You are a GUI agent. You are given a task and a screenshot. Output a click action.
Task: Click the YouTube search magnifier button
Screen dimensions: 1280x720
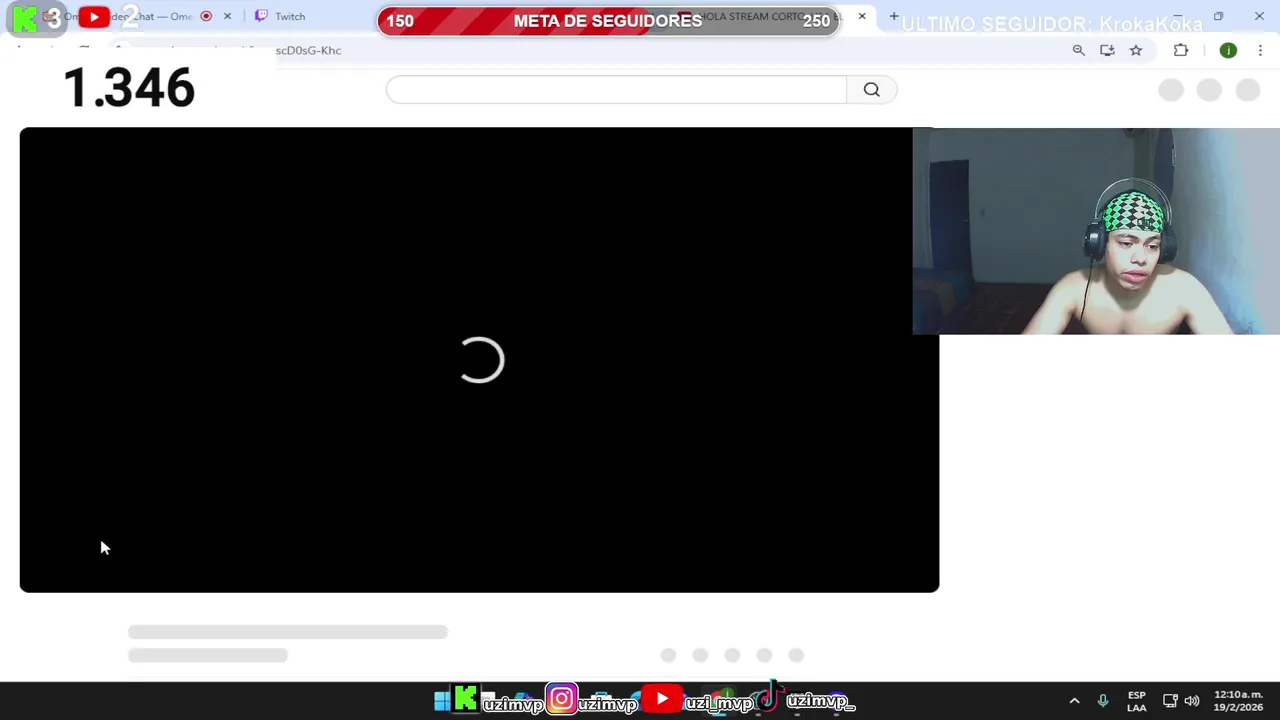(x=872, y=90)
